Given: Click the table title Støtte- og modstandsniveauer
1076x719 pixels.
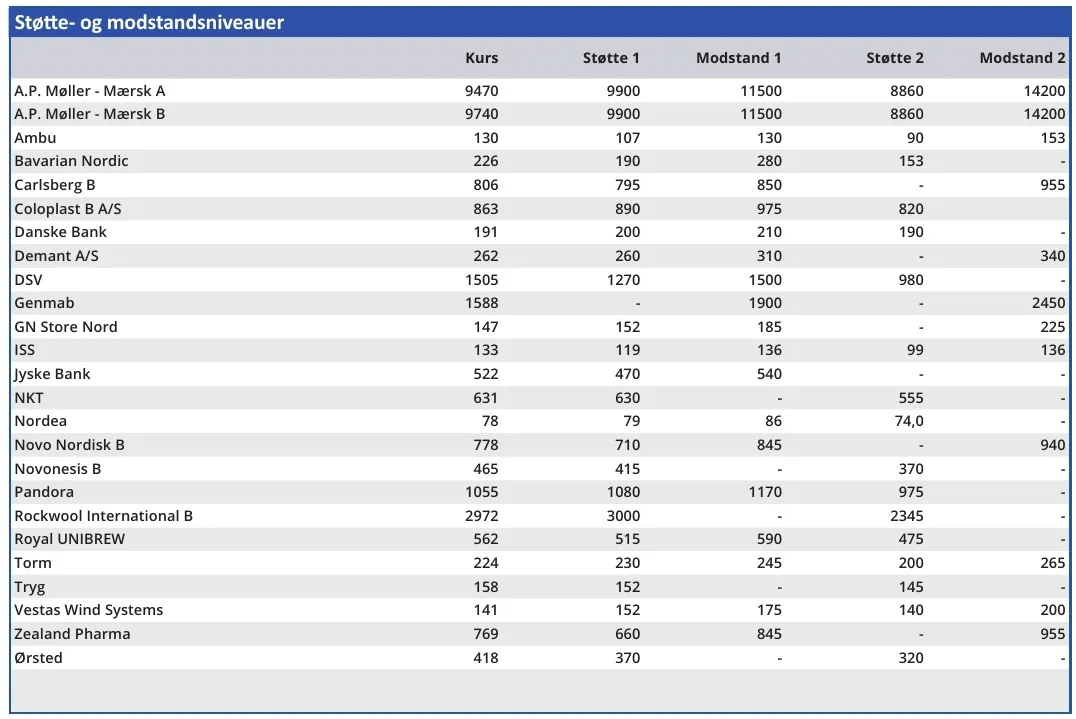Looking at the screenshot, I should click(150, 22).
